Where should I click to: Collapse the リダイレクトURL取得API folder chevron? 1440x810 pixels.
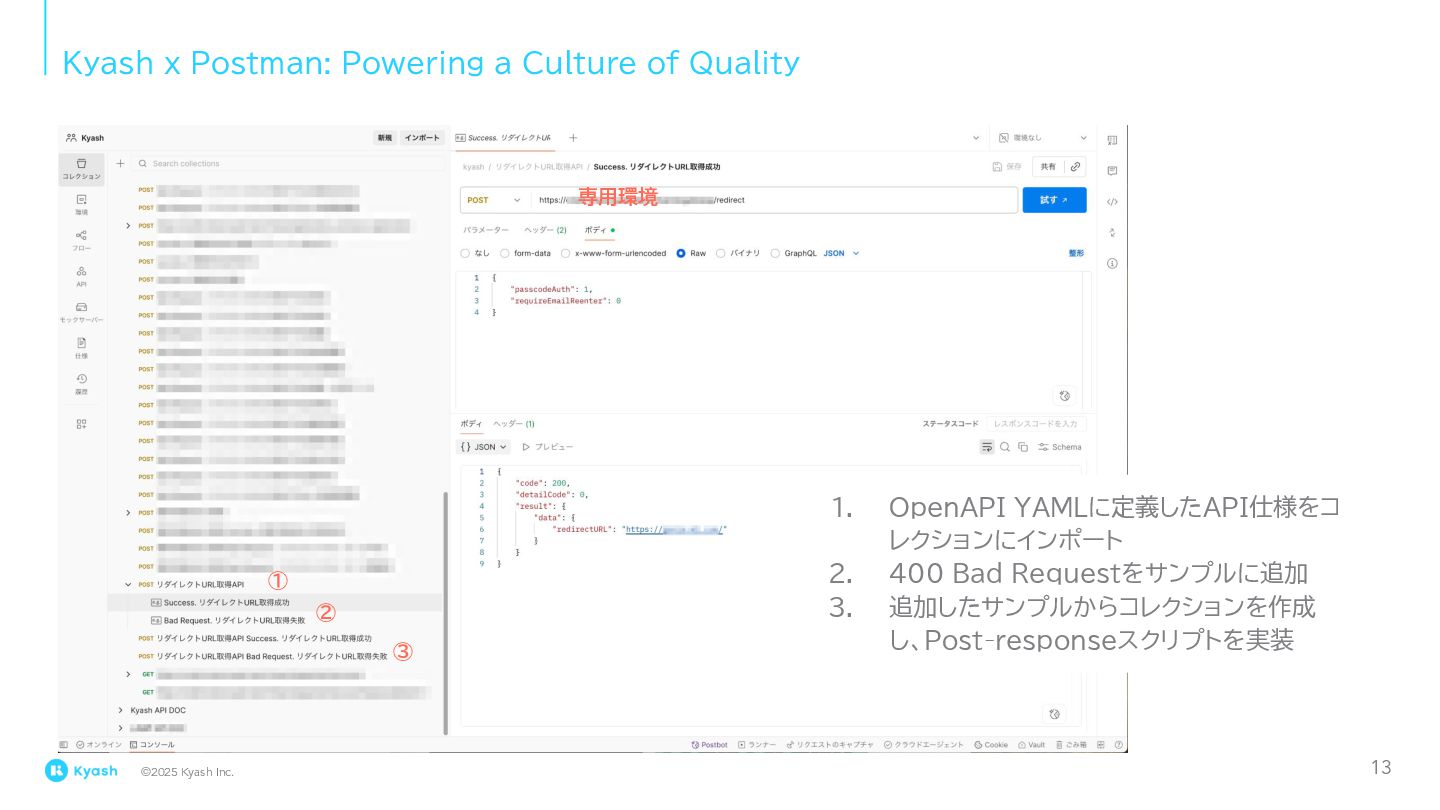point(128,584)
